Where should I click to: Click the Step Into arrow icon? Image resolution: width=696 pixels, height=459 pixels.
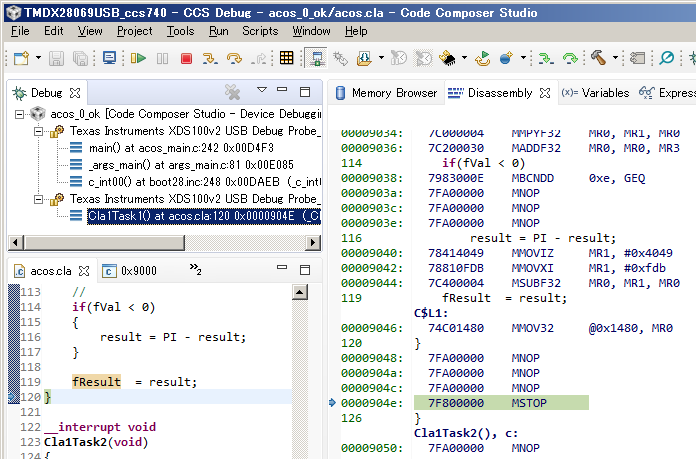[210, 58]
